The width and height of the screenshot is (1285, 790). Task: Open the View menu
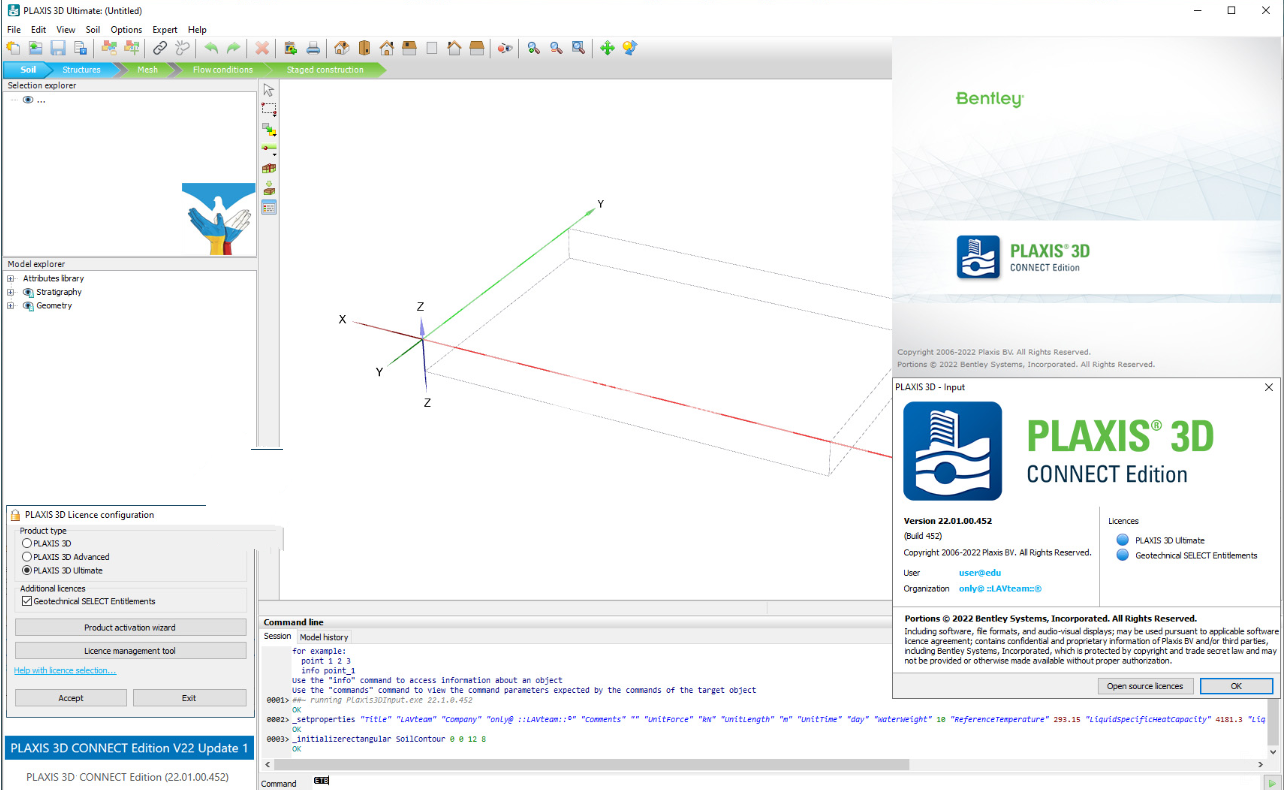(x=66, y=30)
